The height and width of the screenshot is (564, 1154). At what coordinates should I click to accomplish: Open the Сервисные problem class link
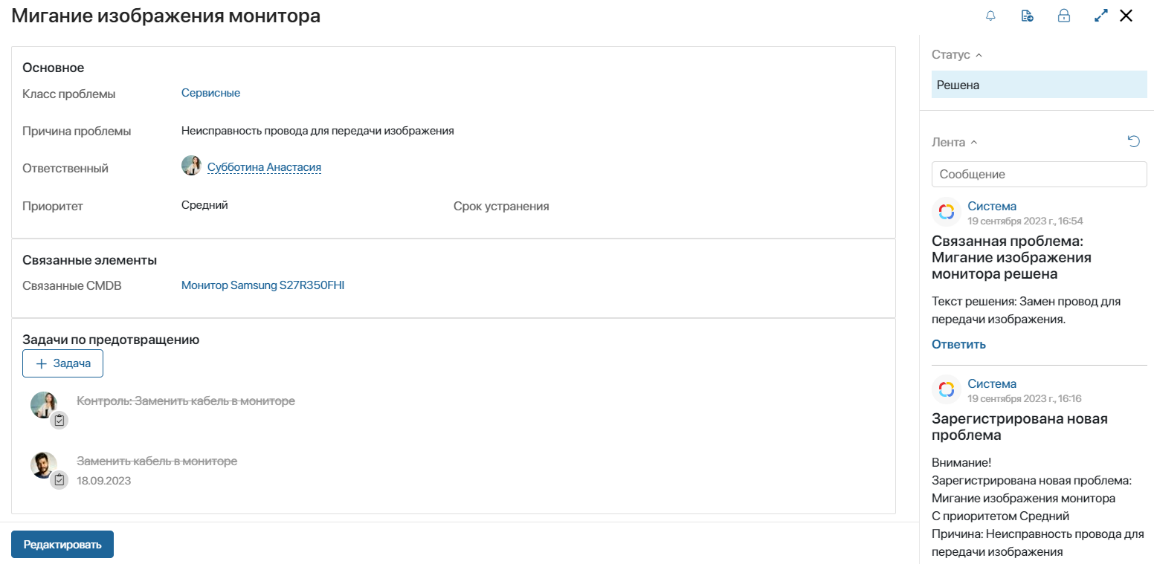pos(210,93)
